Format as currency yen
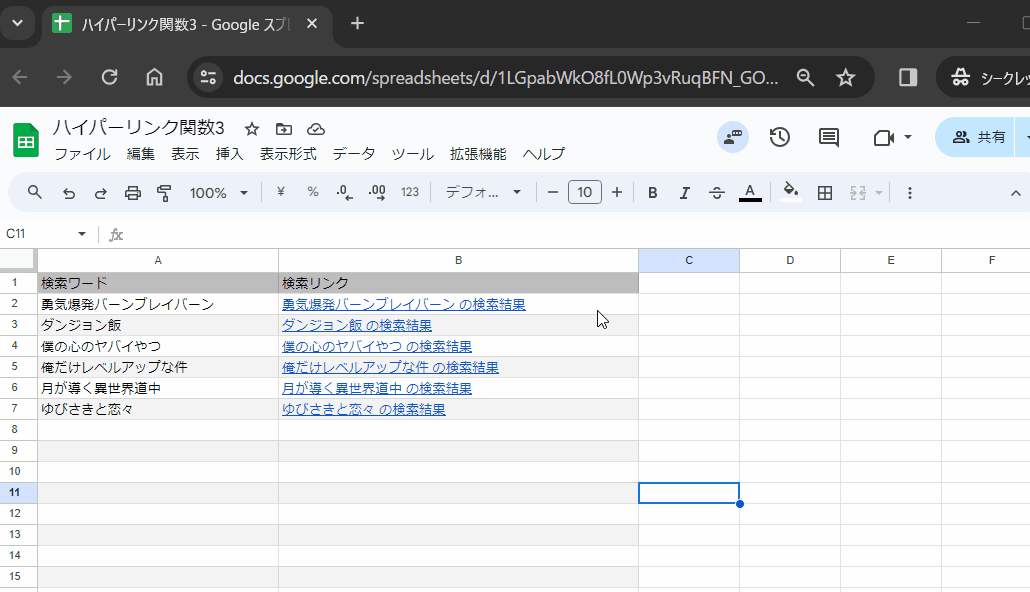The height and width of the screenshot is (592, 1030). pyautogui.click(x=281, y=193)
